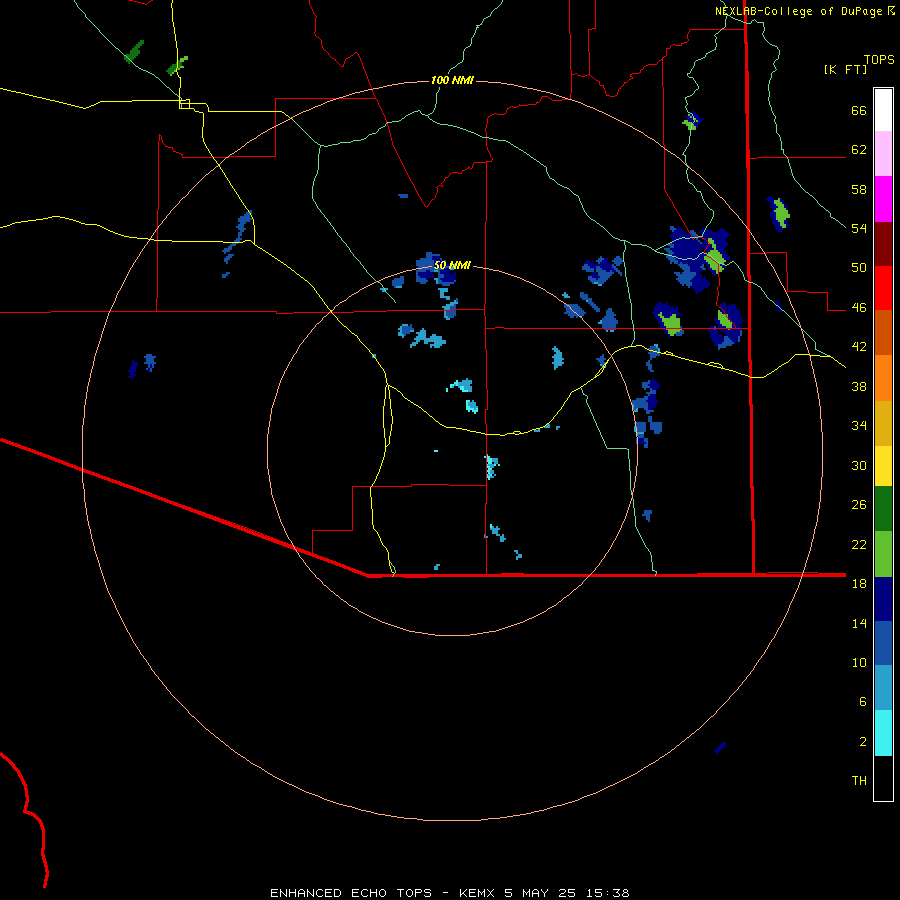The width and height of the screenshot is (900, 900).
Task: Click the 14 value on the legend
Action: pos(859,623)
